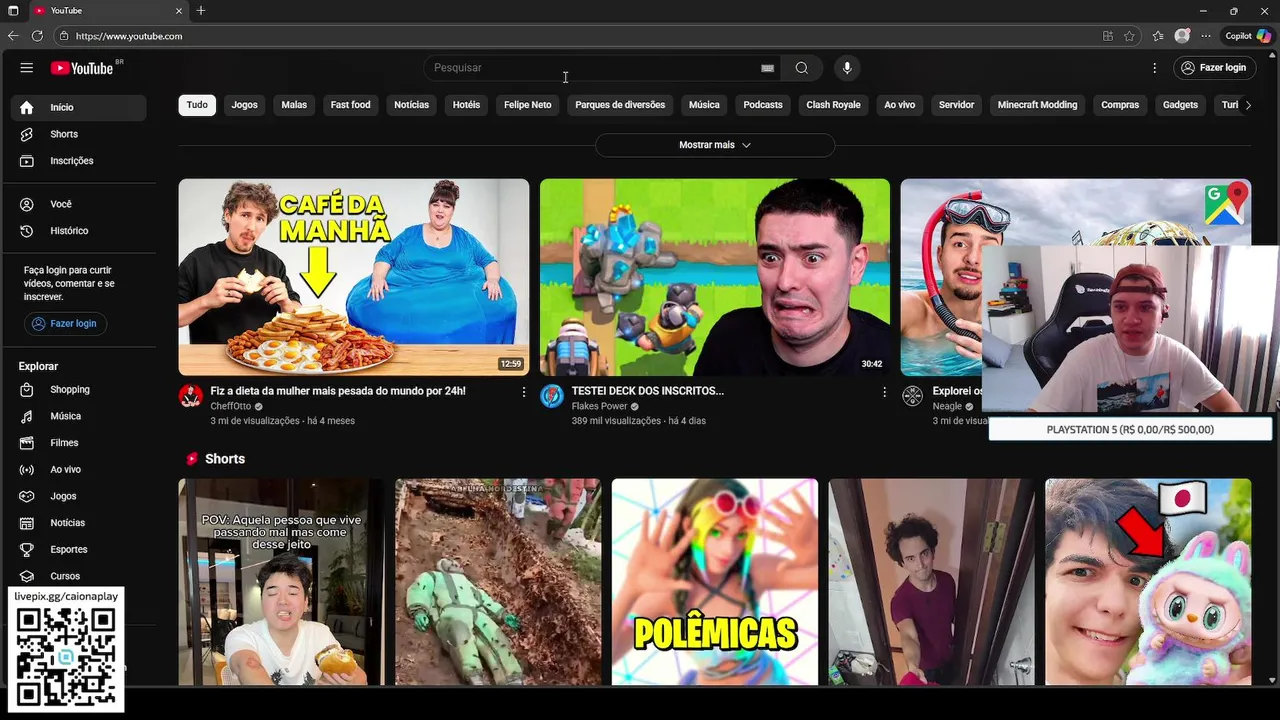
Task: Open Música in Explorar sidebar section
Action: pos(78,416)
